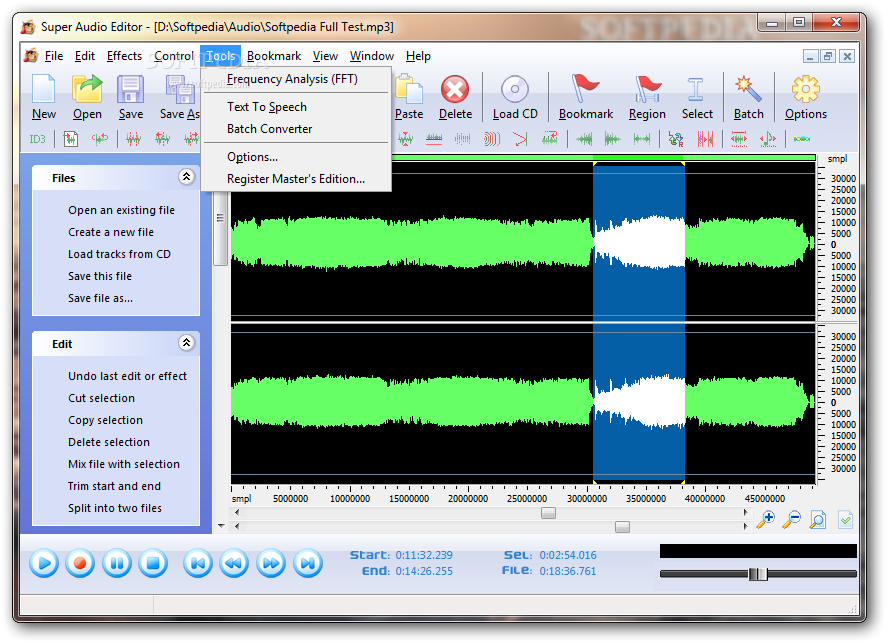The width and height of the screenshot is (887, 643).
Task: Click the cyan waveform icon at toolbar end
Action: point(802,139)
